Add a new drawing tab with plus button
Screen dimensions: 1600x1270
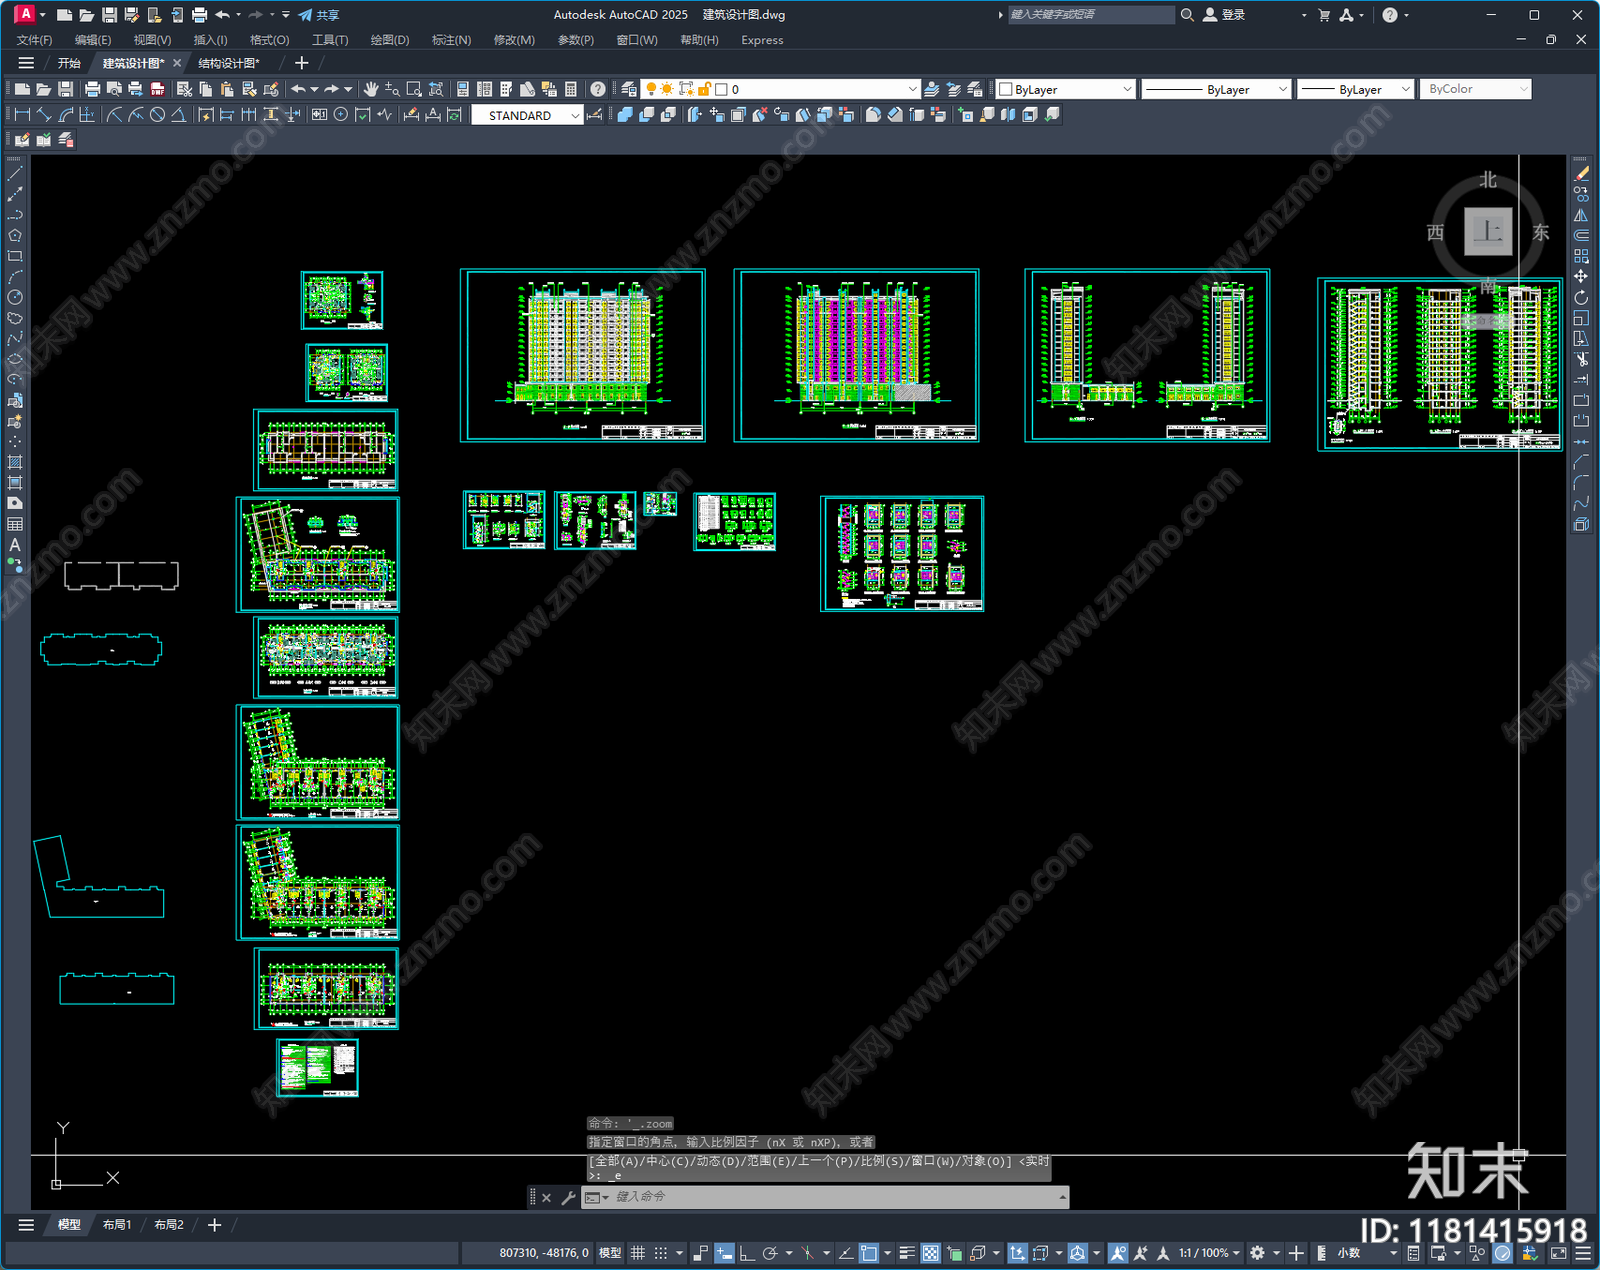coord(301,63)
